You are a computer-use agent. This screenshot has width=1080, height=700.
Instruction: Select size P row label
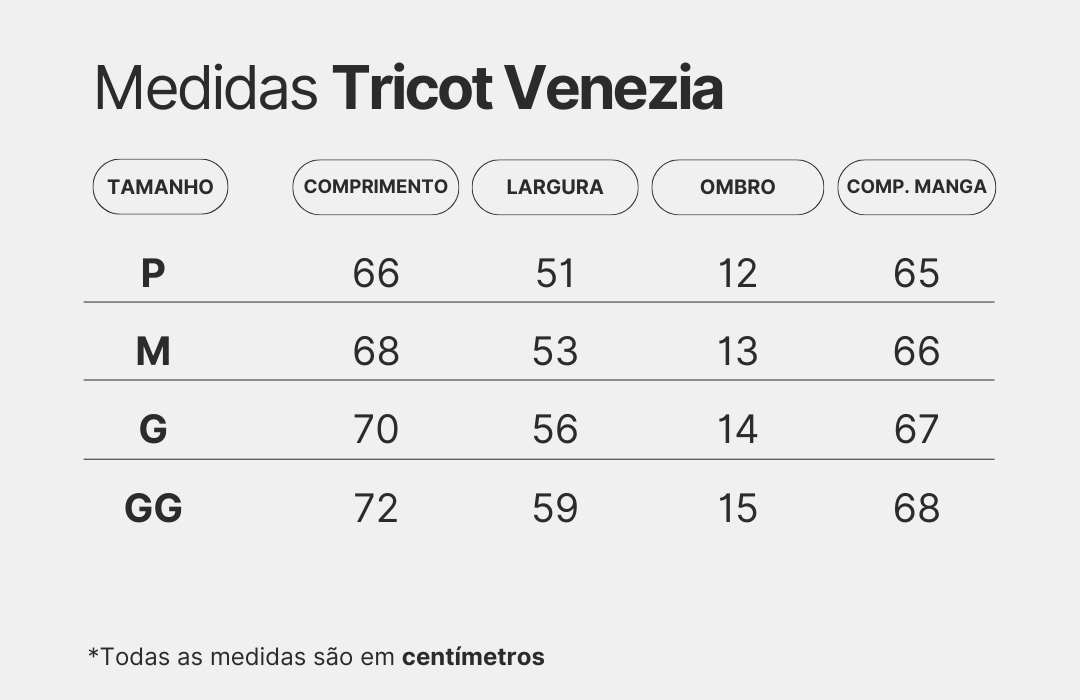click(152, 273)
